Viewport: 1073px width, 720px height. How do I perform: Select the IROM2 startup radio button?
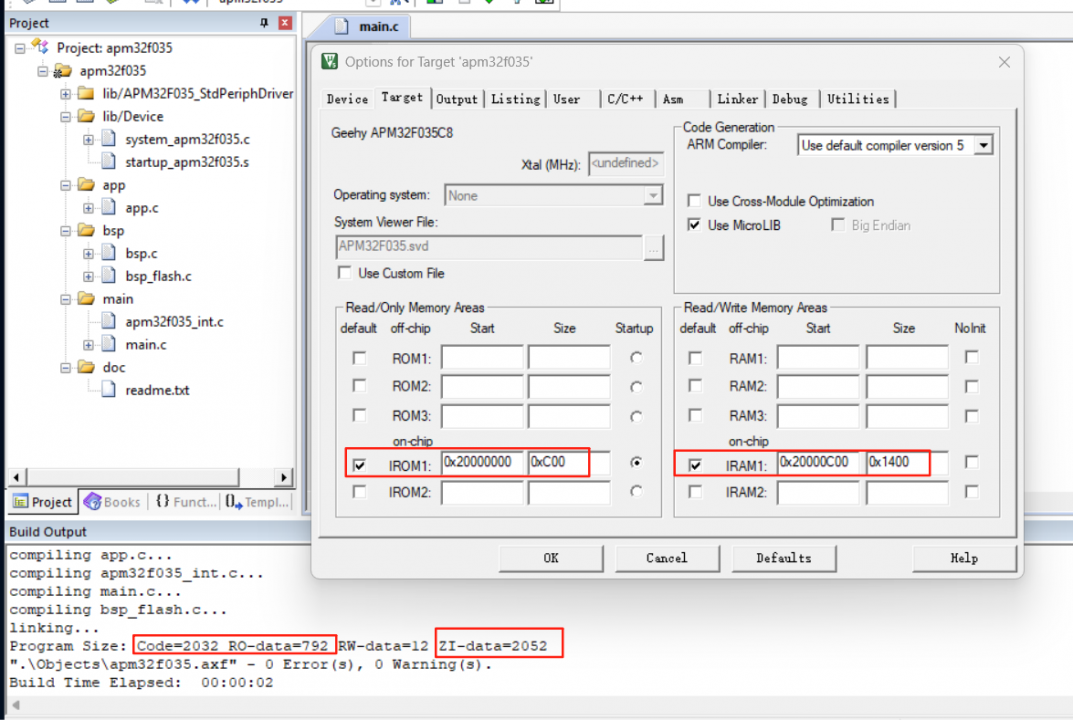(x=636, y=492)
